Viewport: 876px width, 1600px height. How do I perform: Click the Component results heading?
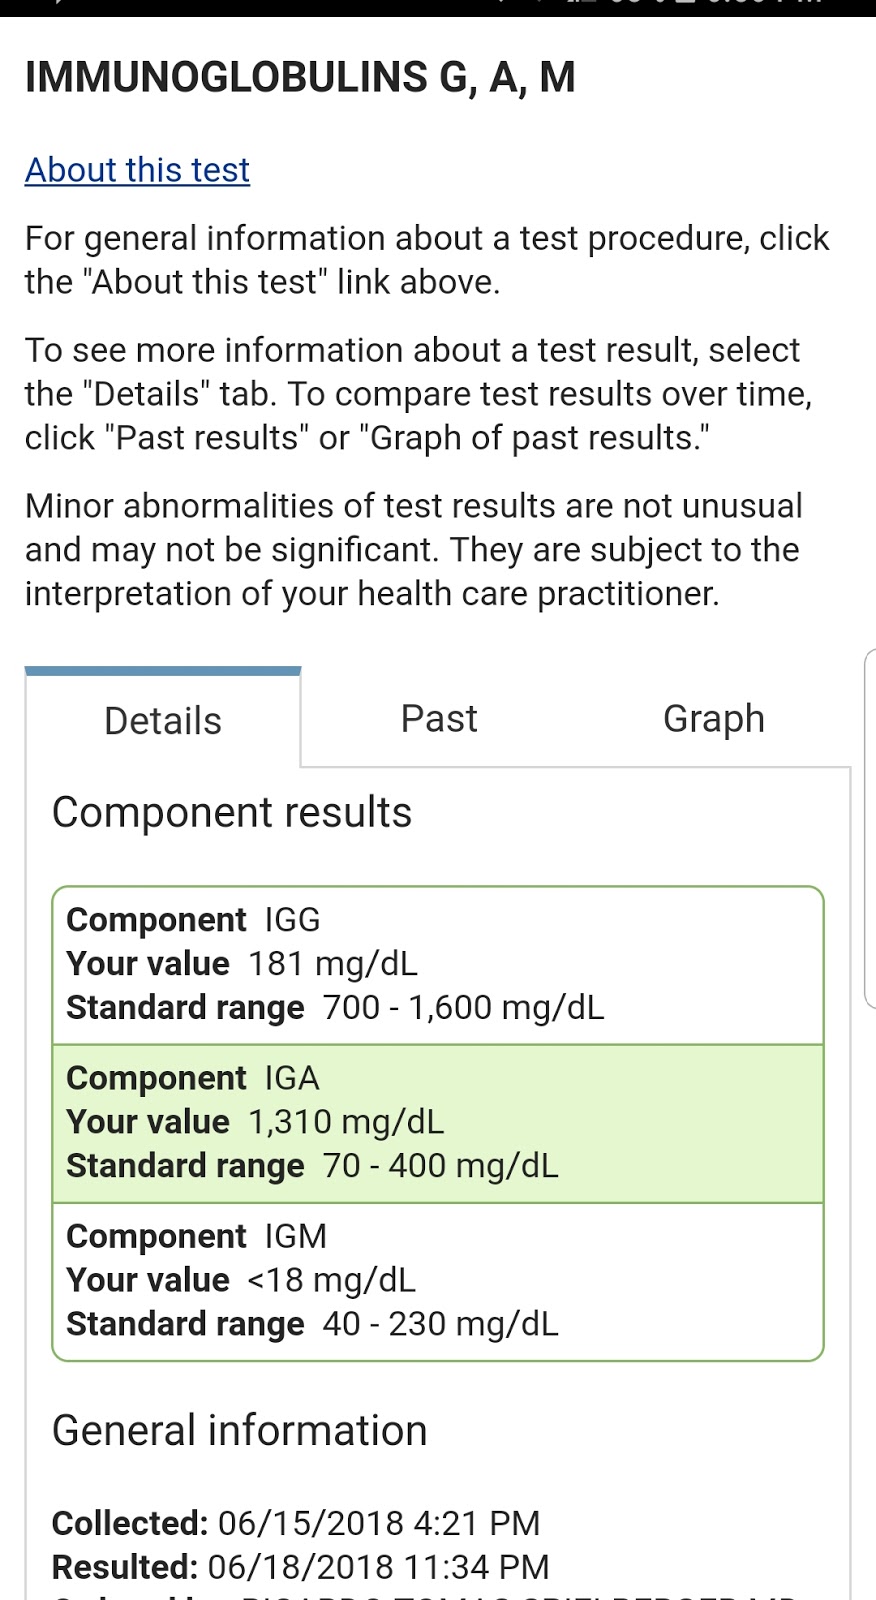click(x=231, y=812)
